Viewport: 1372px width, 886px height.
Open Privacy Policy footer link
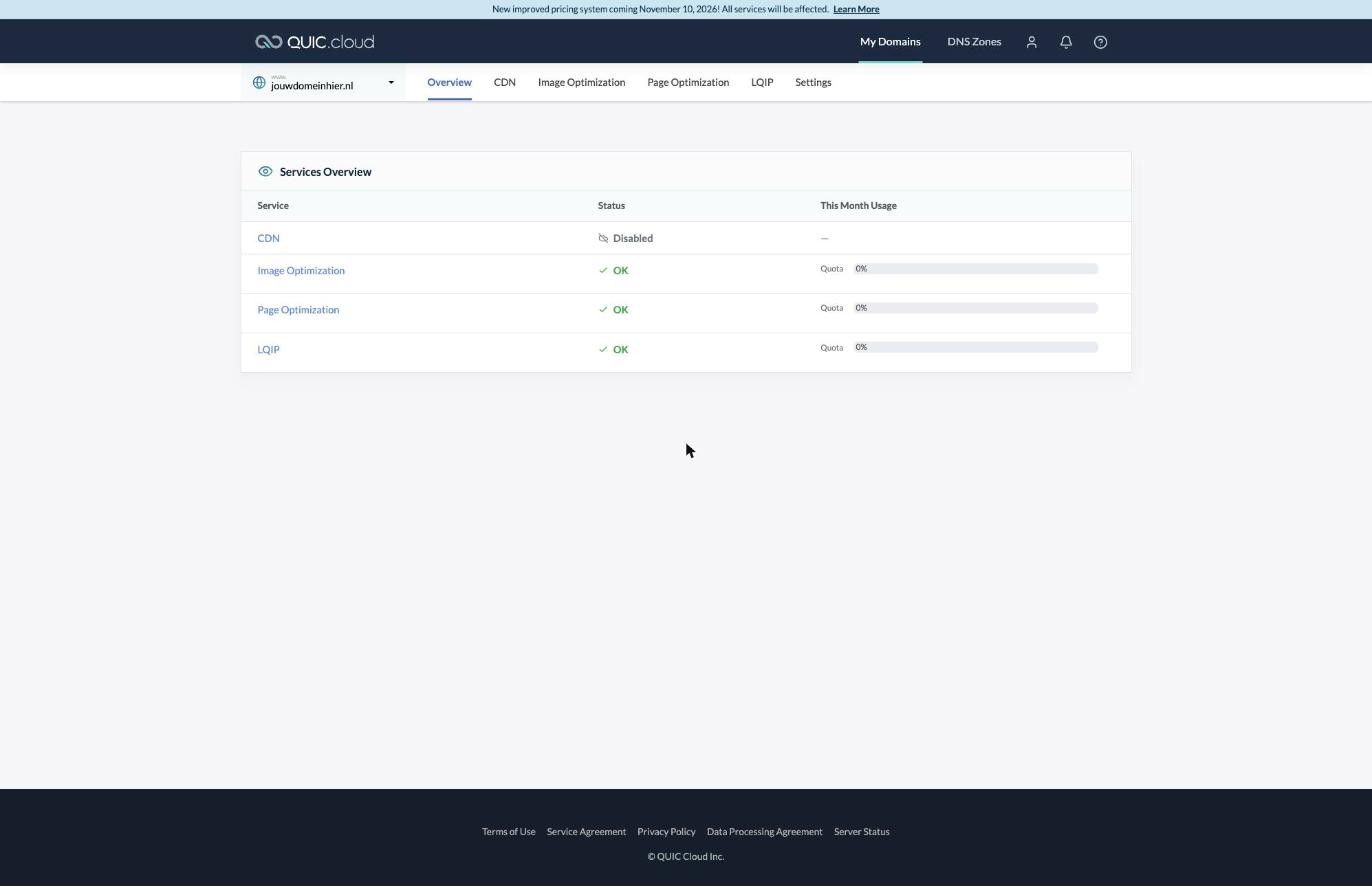pyautogui.click(x=666, y=832)
